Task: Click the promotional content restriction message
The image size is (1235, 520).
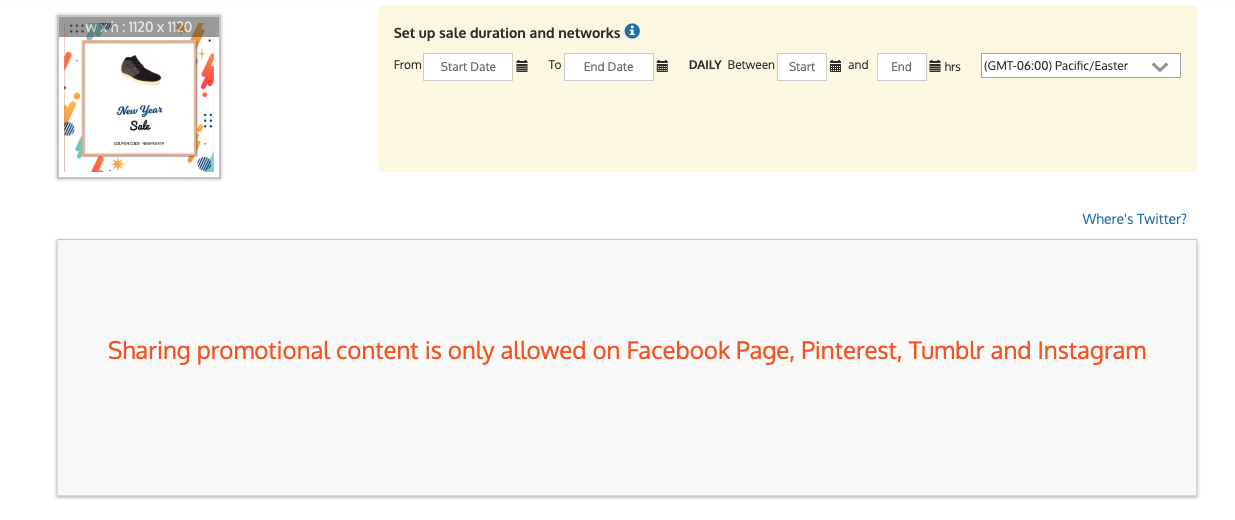Action: tap(627, 351)
